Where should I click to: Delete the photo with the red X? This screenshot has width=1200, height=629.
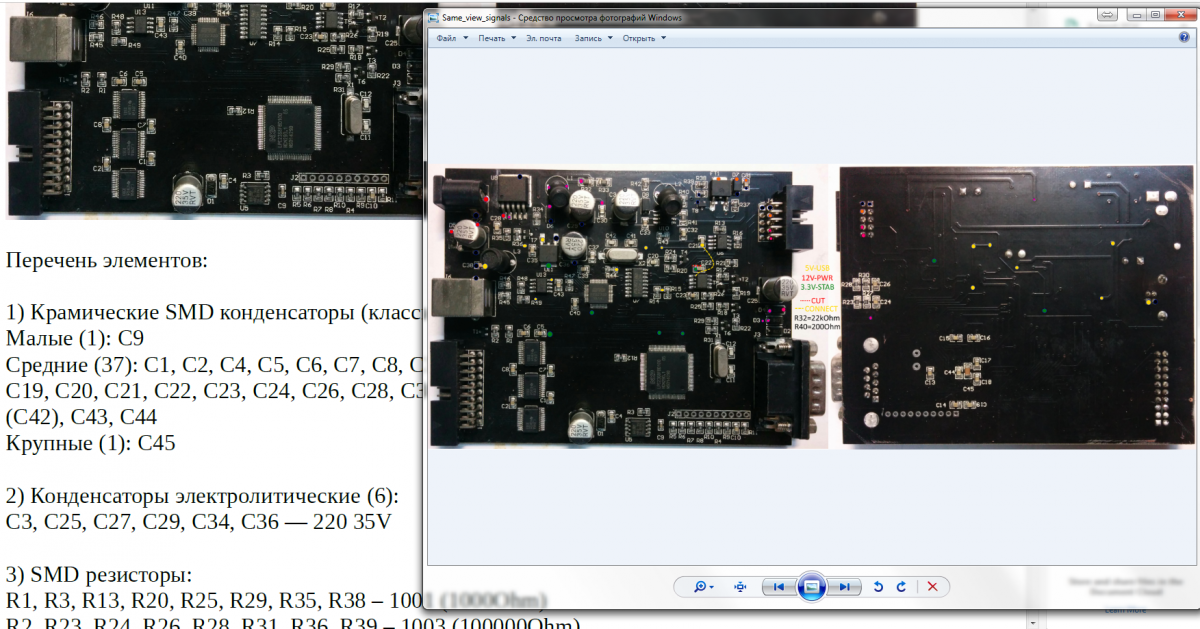[x=932, y=587]
